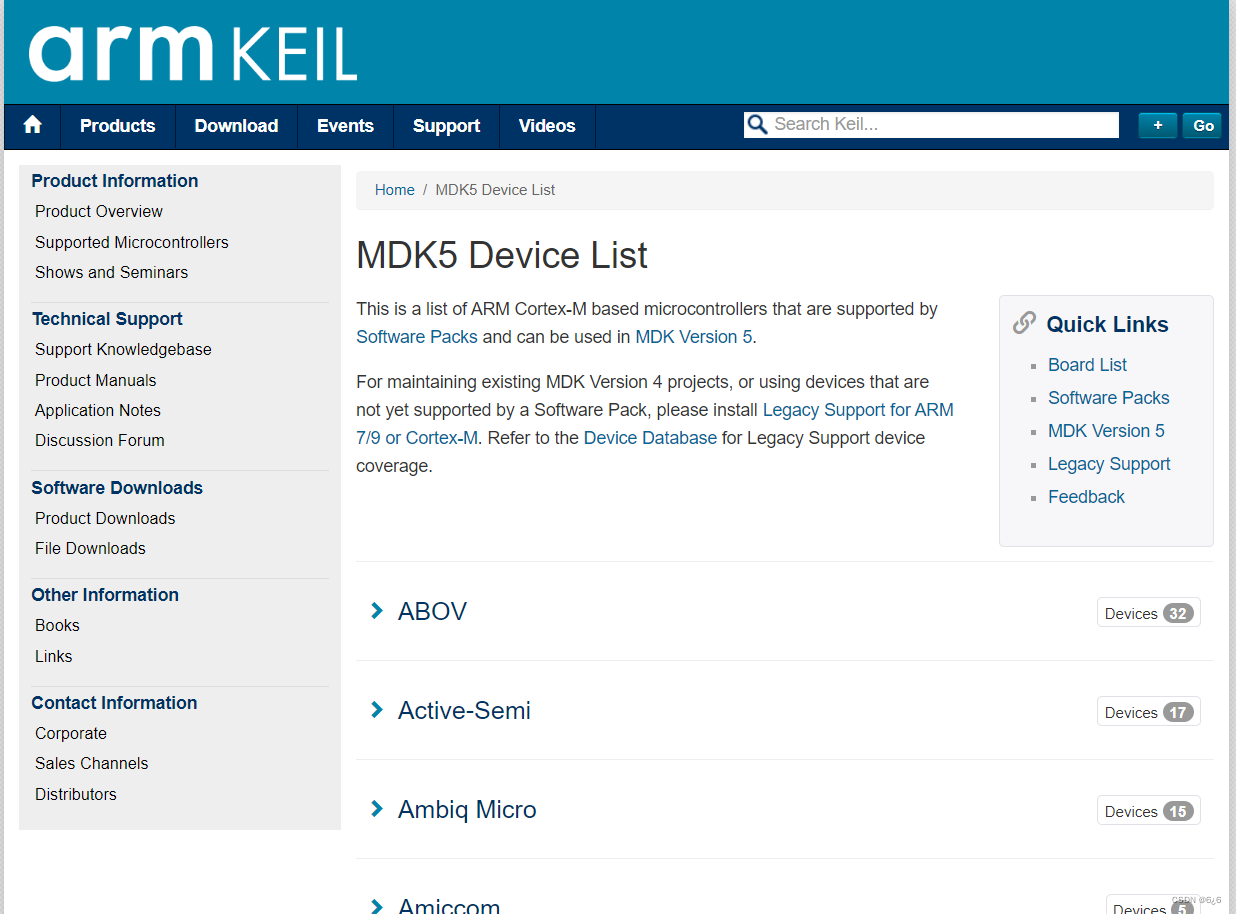Open Discussion Forum in sidebar
This screenshot has height=914, width=1236.
click(x=100, y=440)
